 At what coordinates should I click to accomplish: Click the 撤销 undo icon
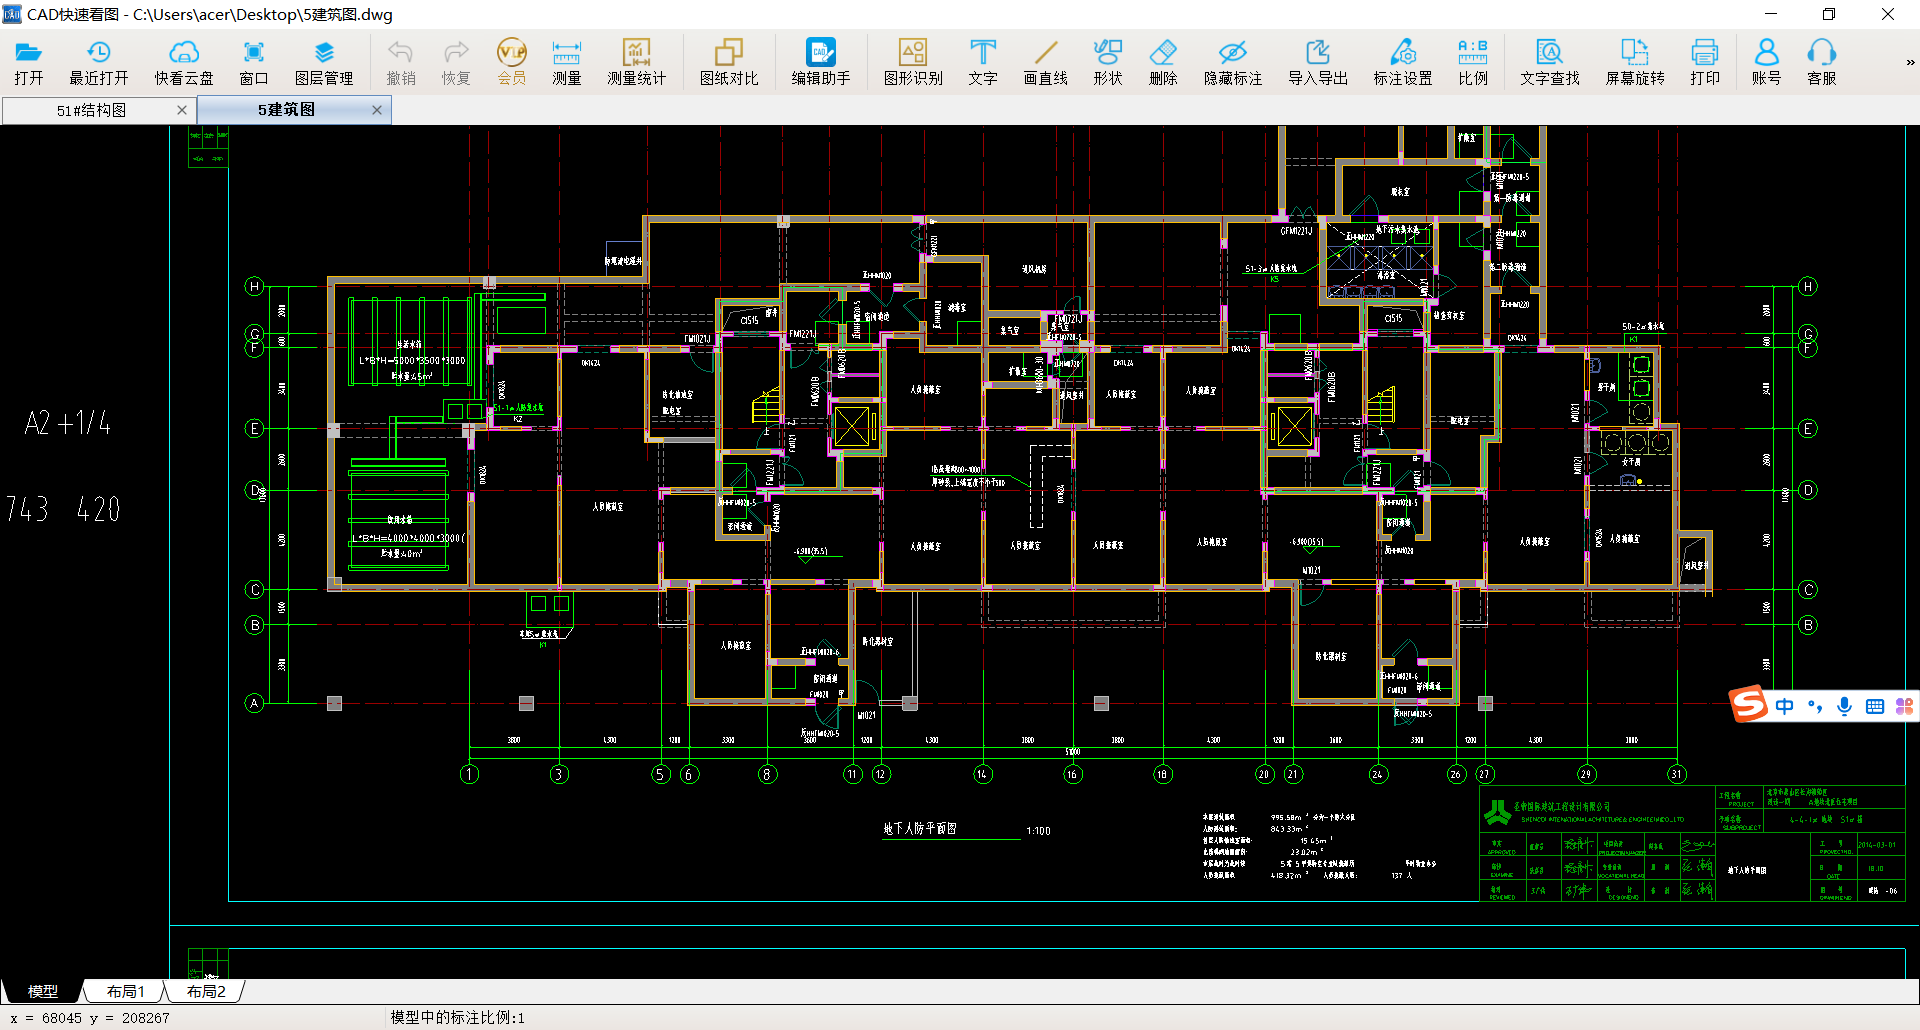click(x=401, y=63)
